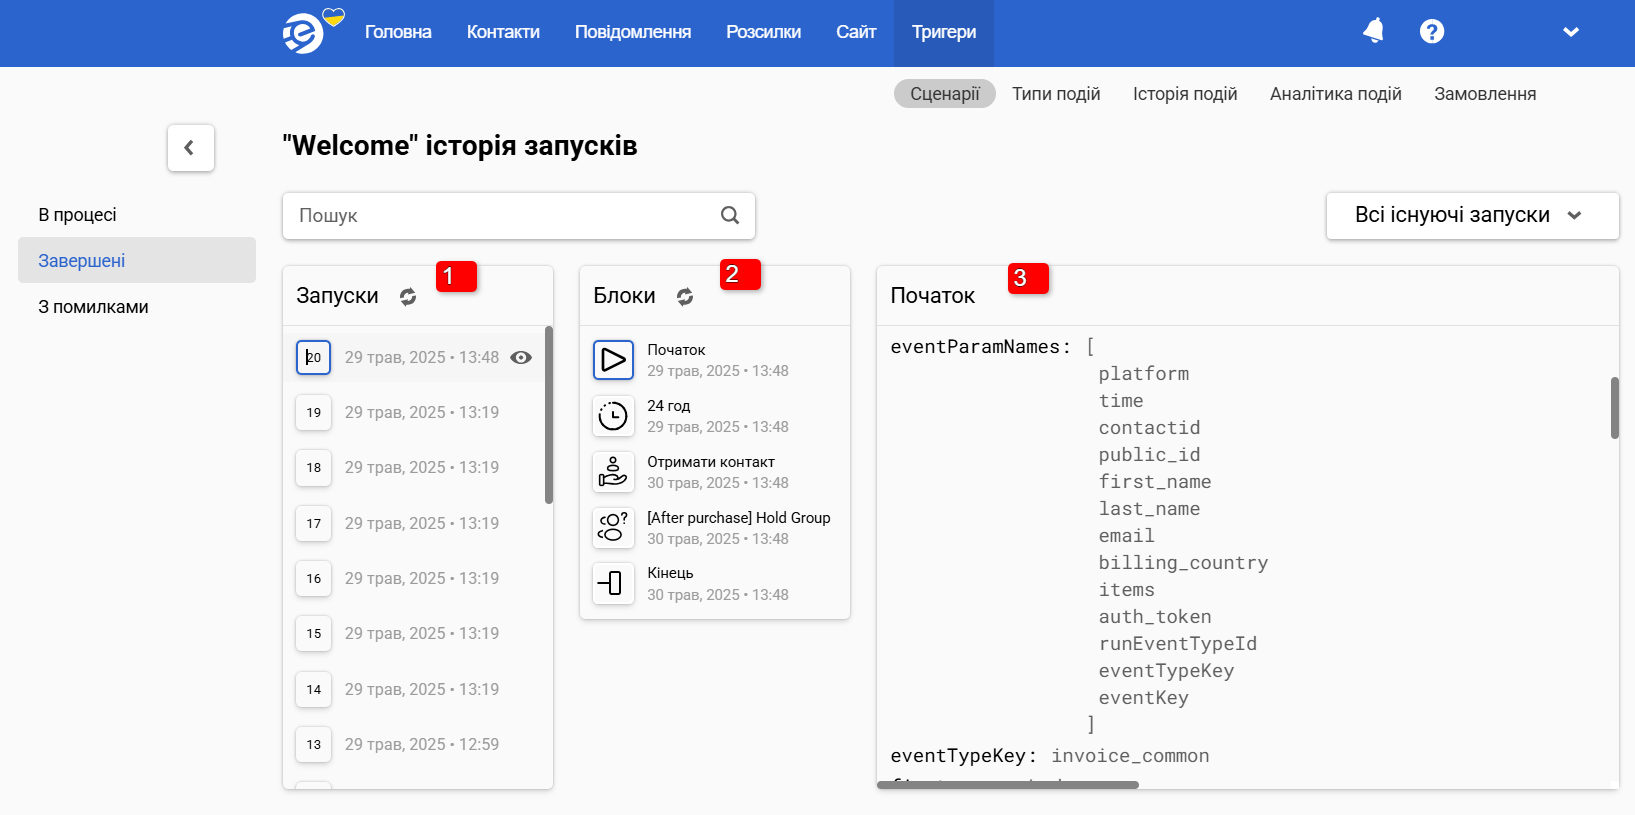
Task: Open launch number 14
Action: pyautogui.click(x=313, y=690)
